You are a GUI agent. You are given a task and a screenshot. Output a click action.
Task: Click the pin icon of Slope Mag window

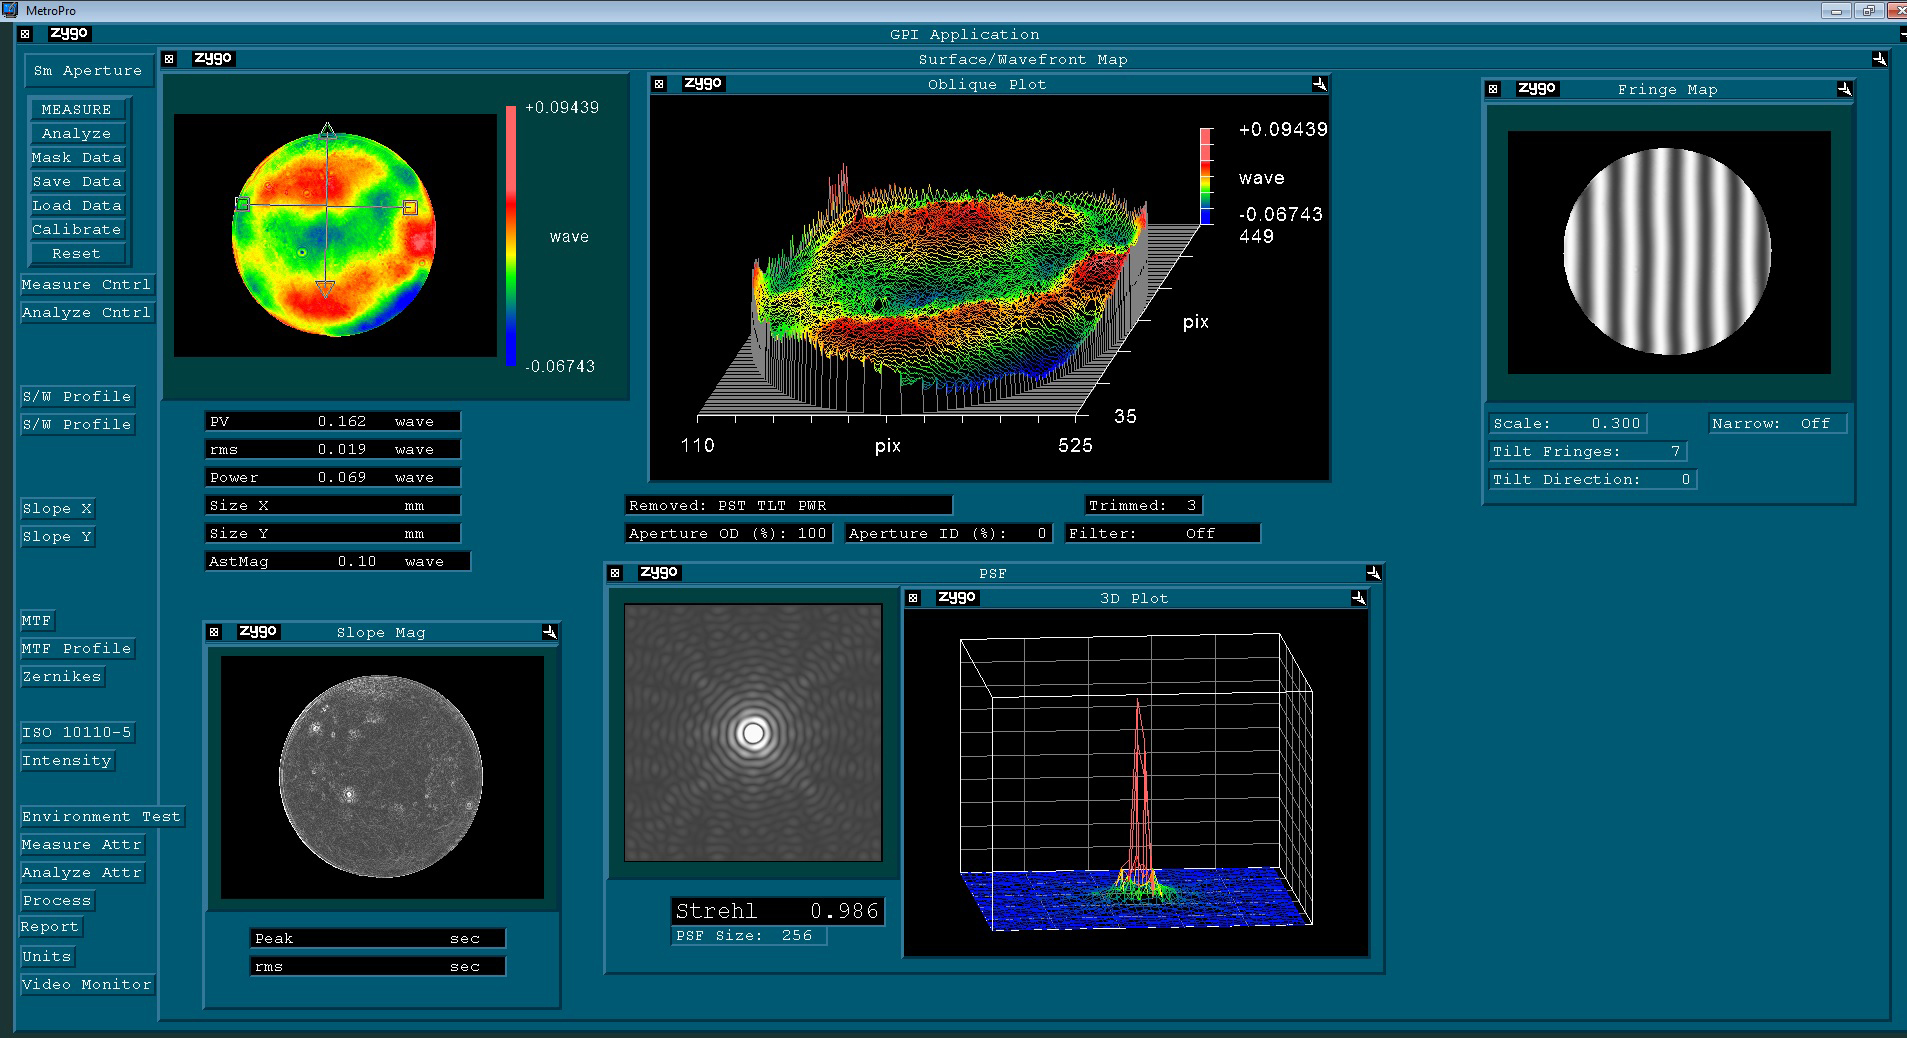pyautogui.click(x=549, y=632)
